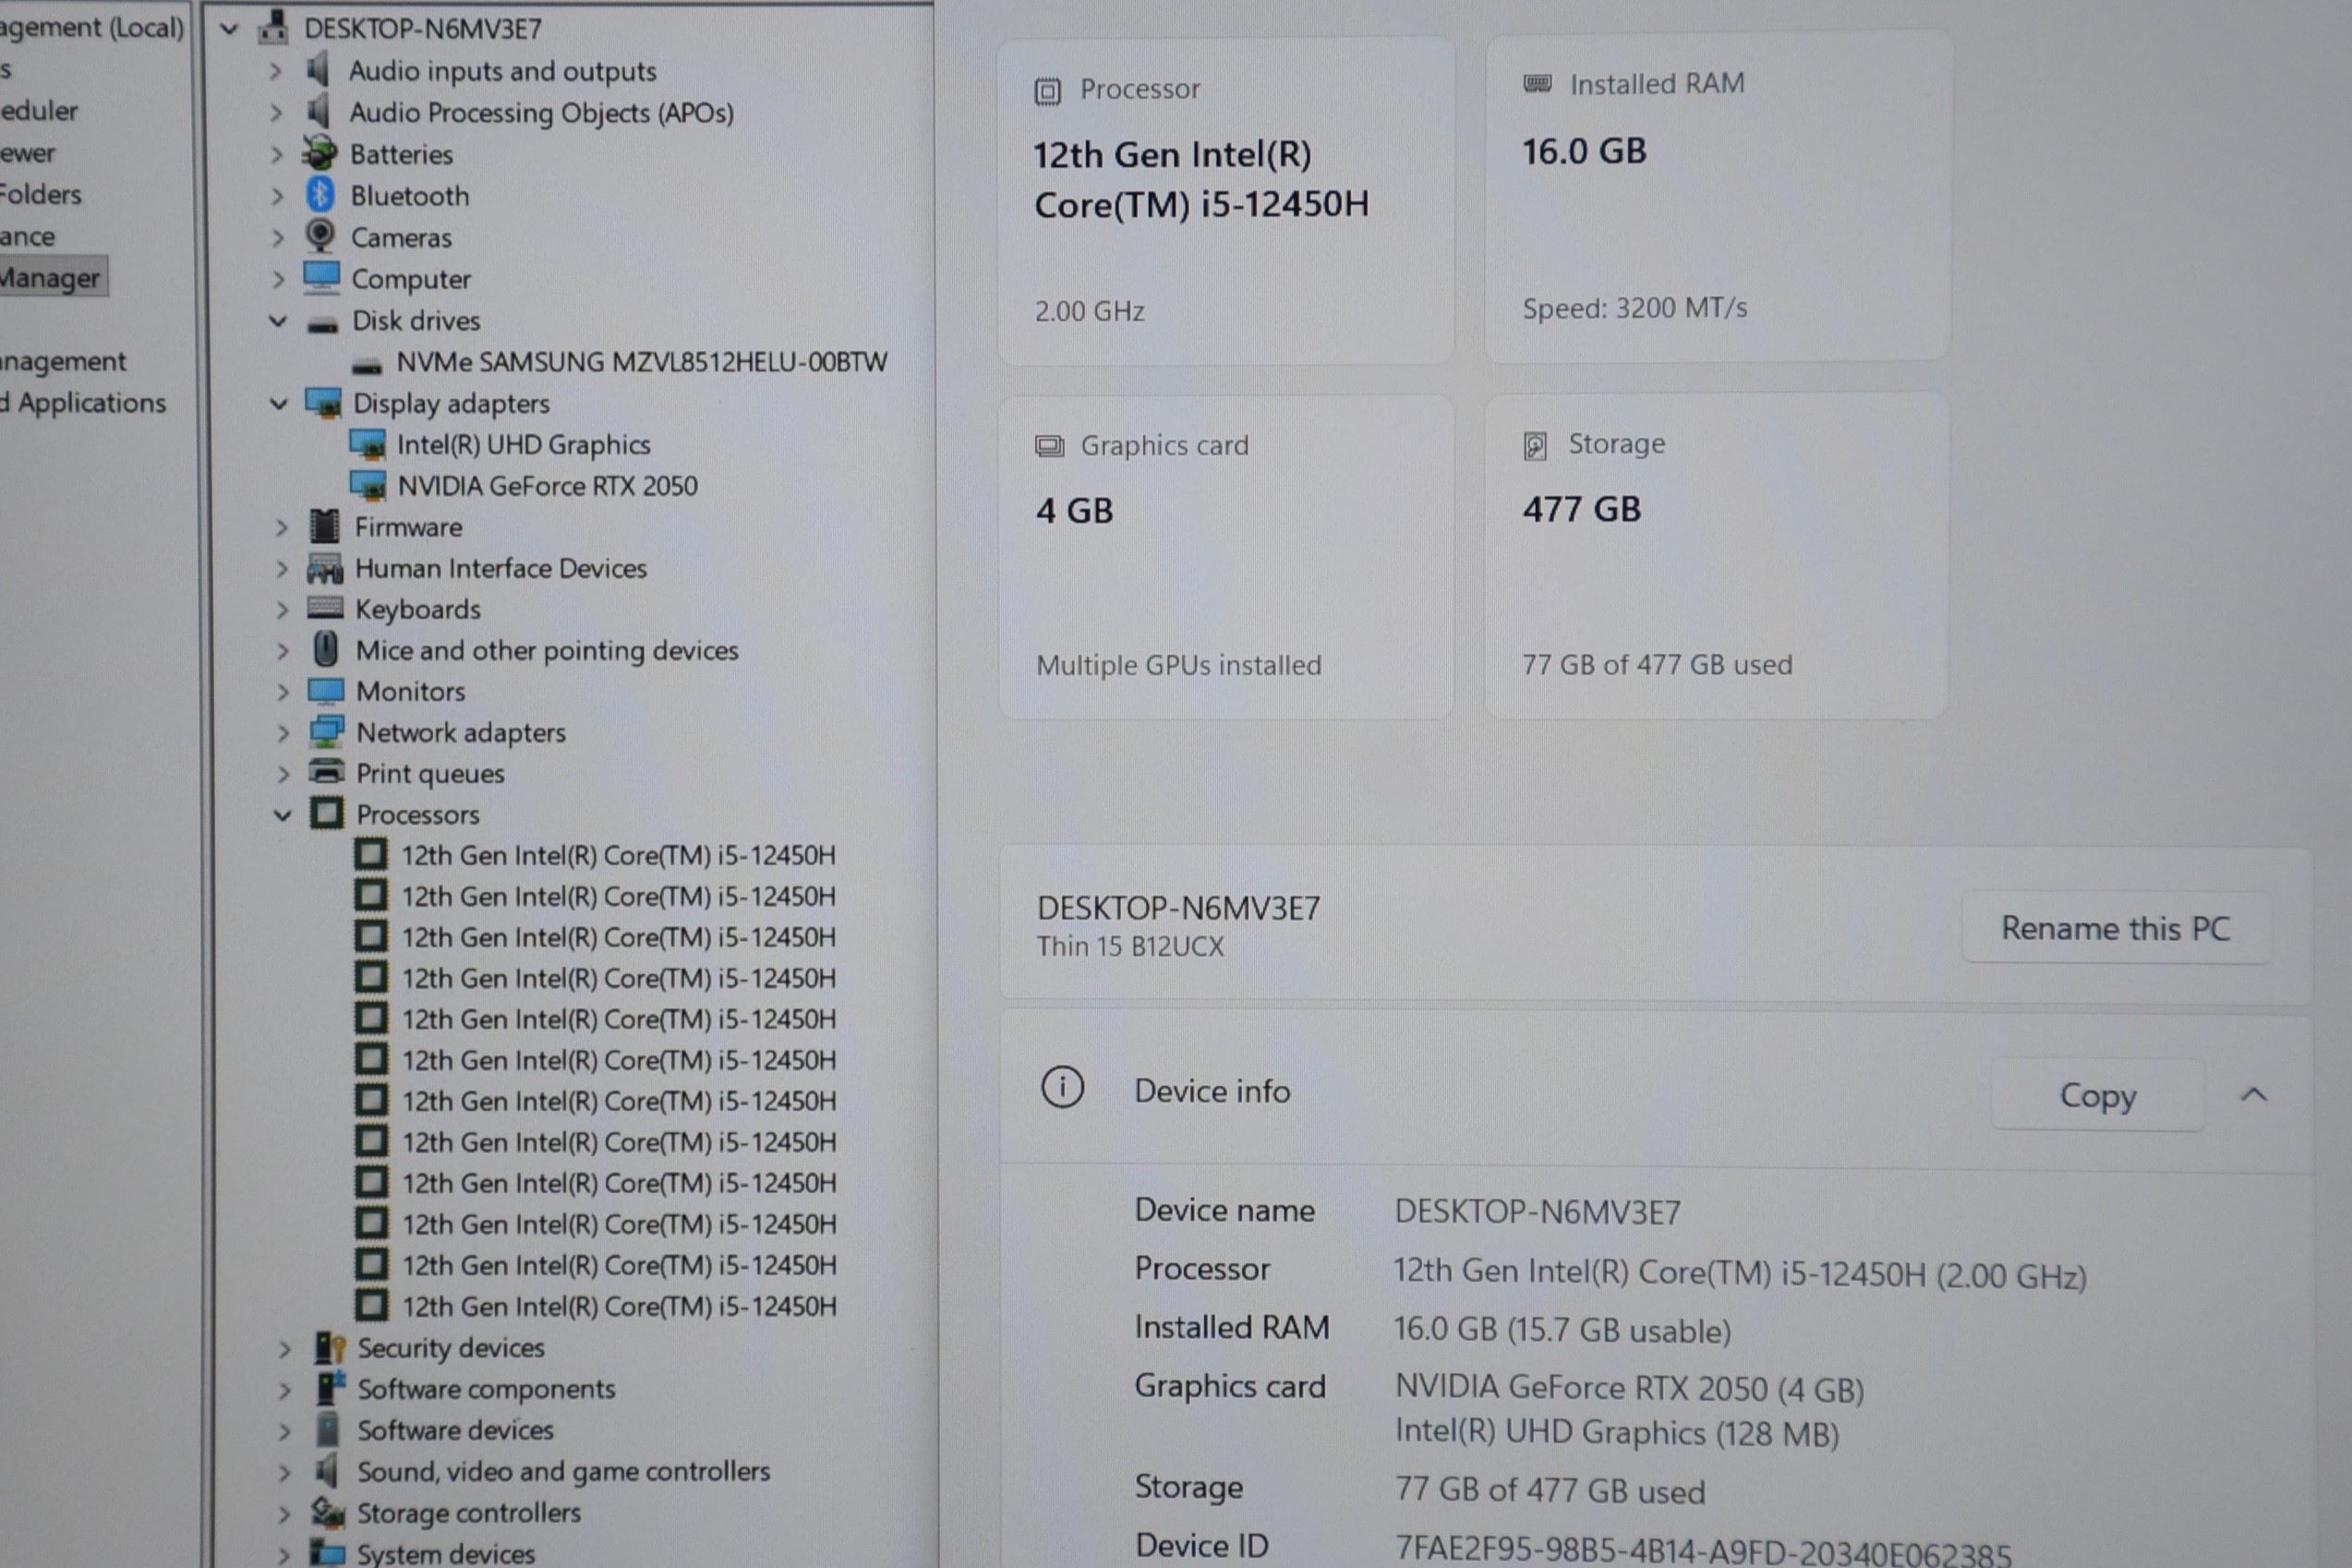Click the Processors category chip icon
Image resolution: width=2352 pixels, height=1568 pixels.
tap(326, 813)
